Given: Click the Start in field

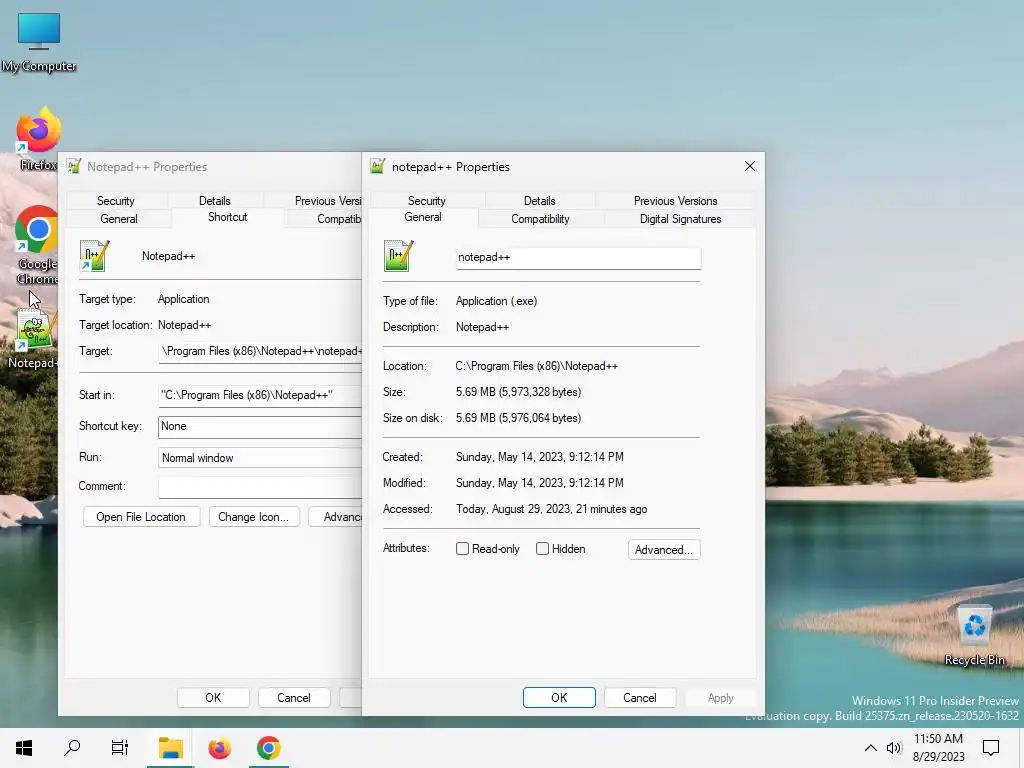Looking at the screenshot, I should pos(260,395).
